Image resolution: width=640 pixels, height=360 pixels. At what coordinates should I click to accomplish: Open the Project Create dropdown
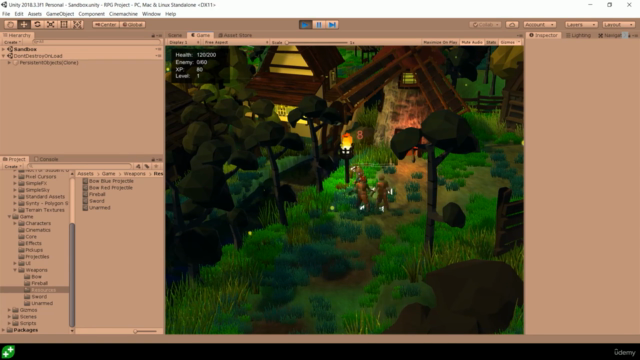(x=12, y=167)
